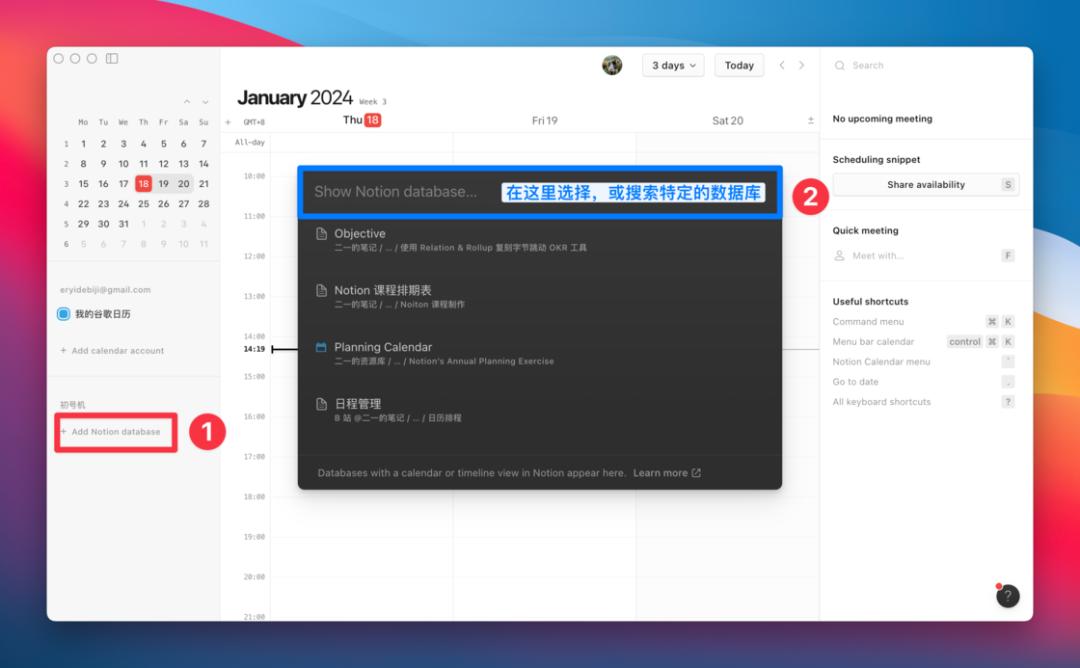Select Notion 课程排期表 database
1080x668 pixels.
pyautogui.click(x=540, y=296)
